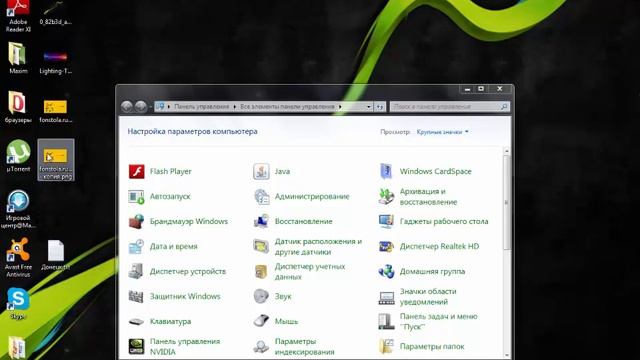Click the Клавиатура icon
Screen dimensions: 640x360
[136, 322]
